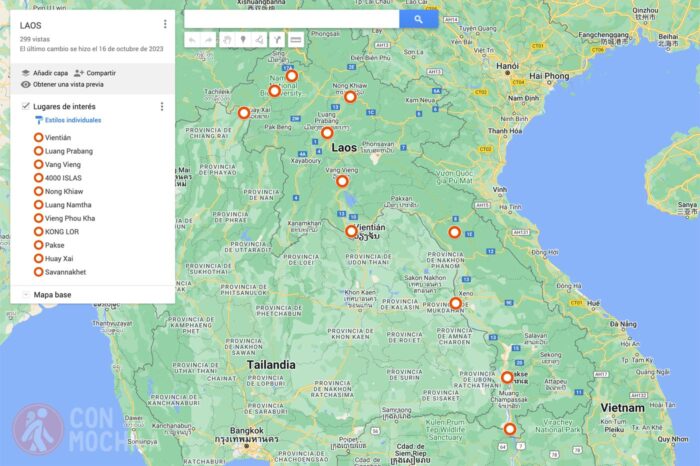
Task: Click Añadir capa to add a layer
Action: 45,73
